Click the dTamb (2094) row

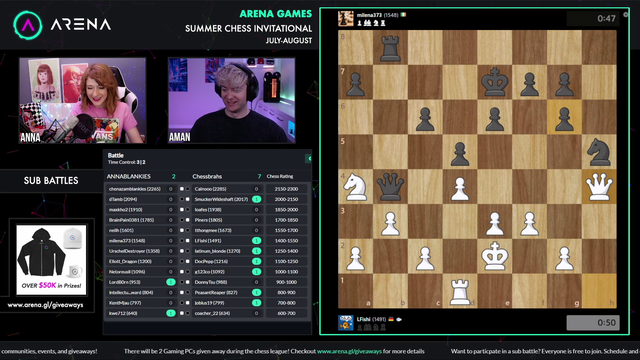point(141,199)
